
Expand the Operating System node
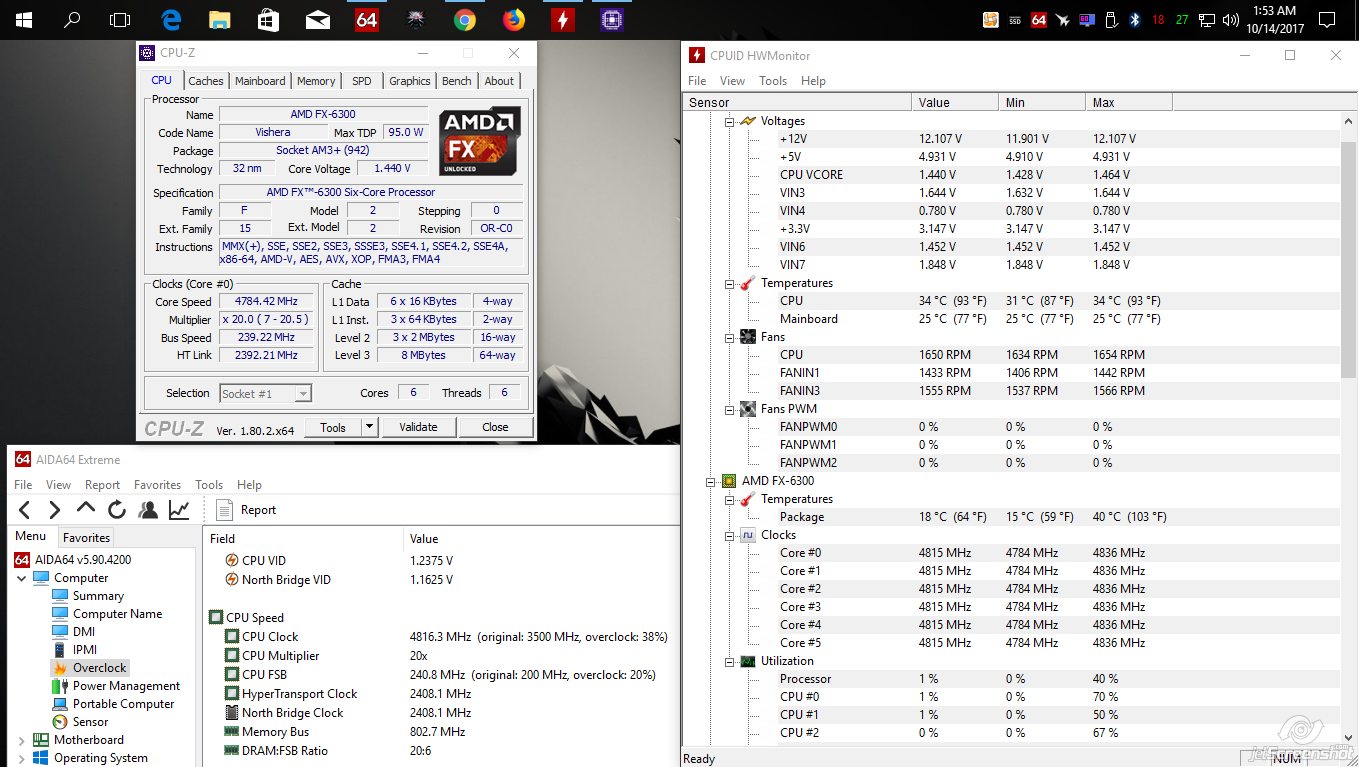point(22,758)
